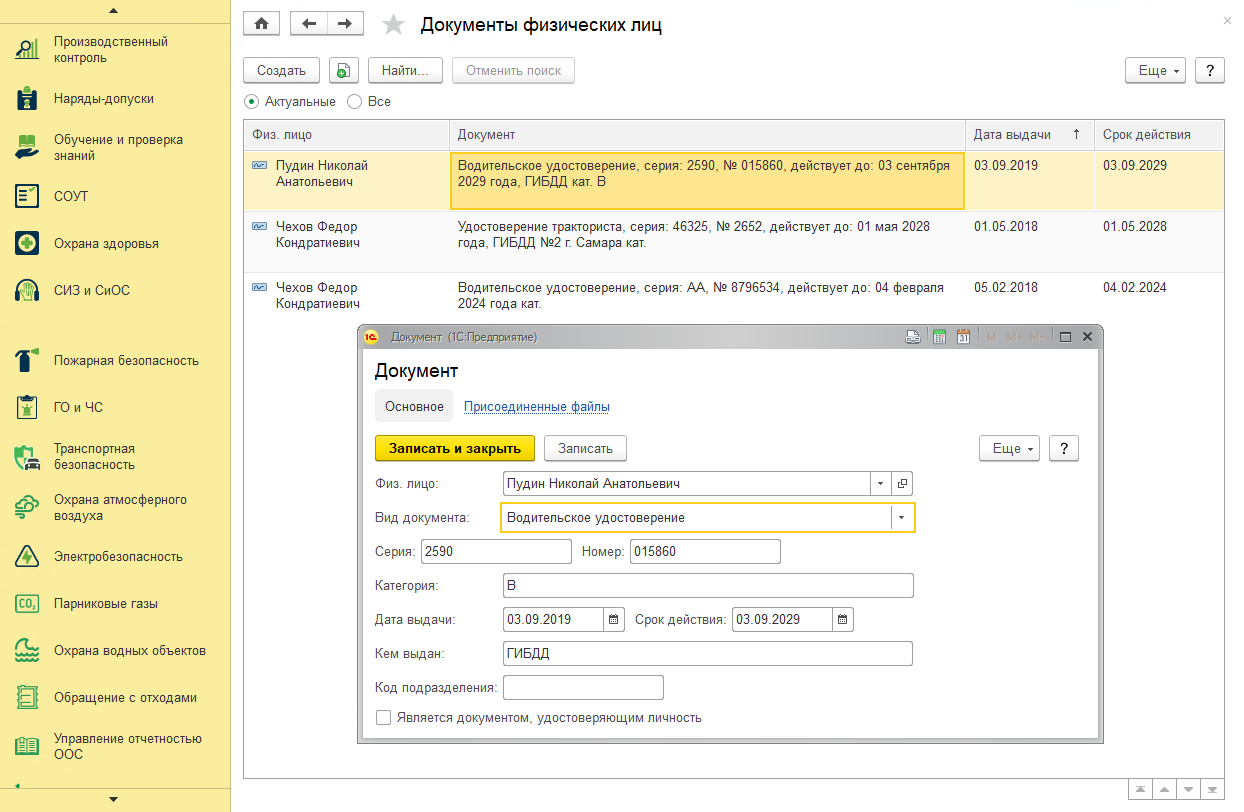Switch to Присоединенные файлы tab
The width and height of the screenshot is (1244, 812).
[537, 407]
